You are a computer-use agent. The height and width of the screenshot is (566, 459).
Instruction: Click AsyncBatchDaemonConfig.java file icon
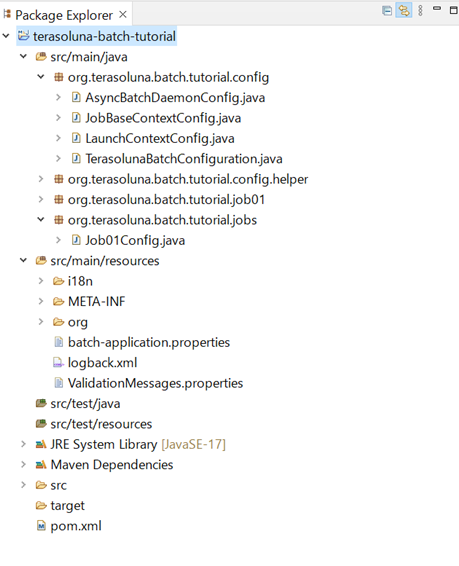[76, 97]
